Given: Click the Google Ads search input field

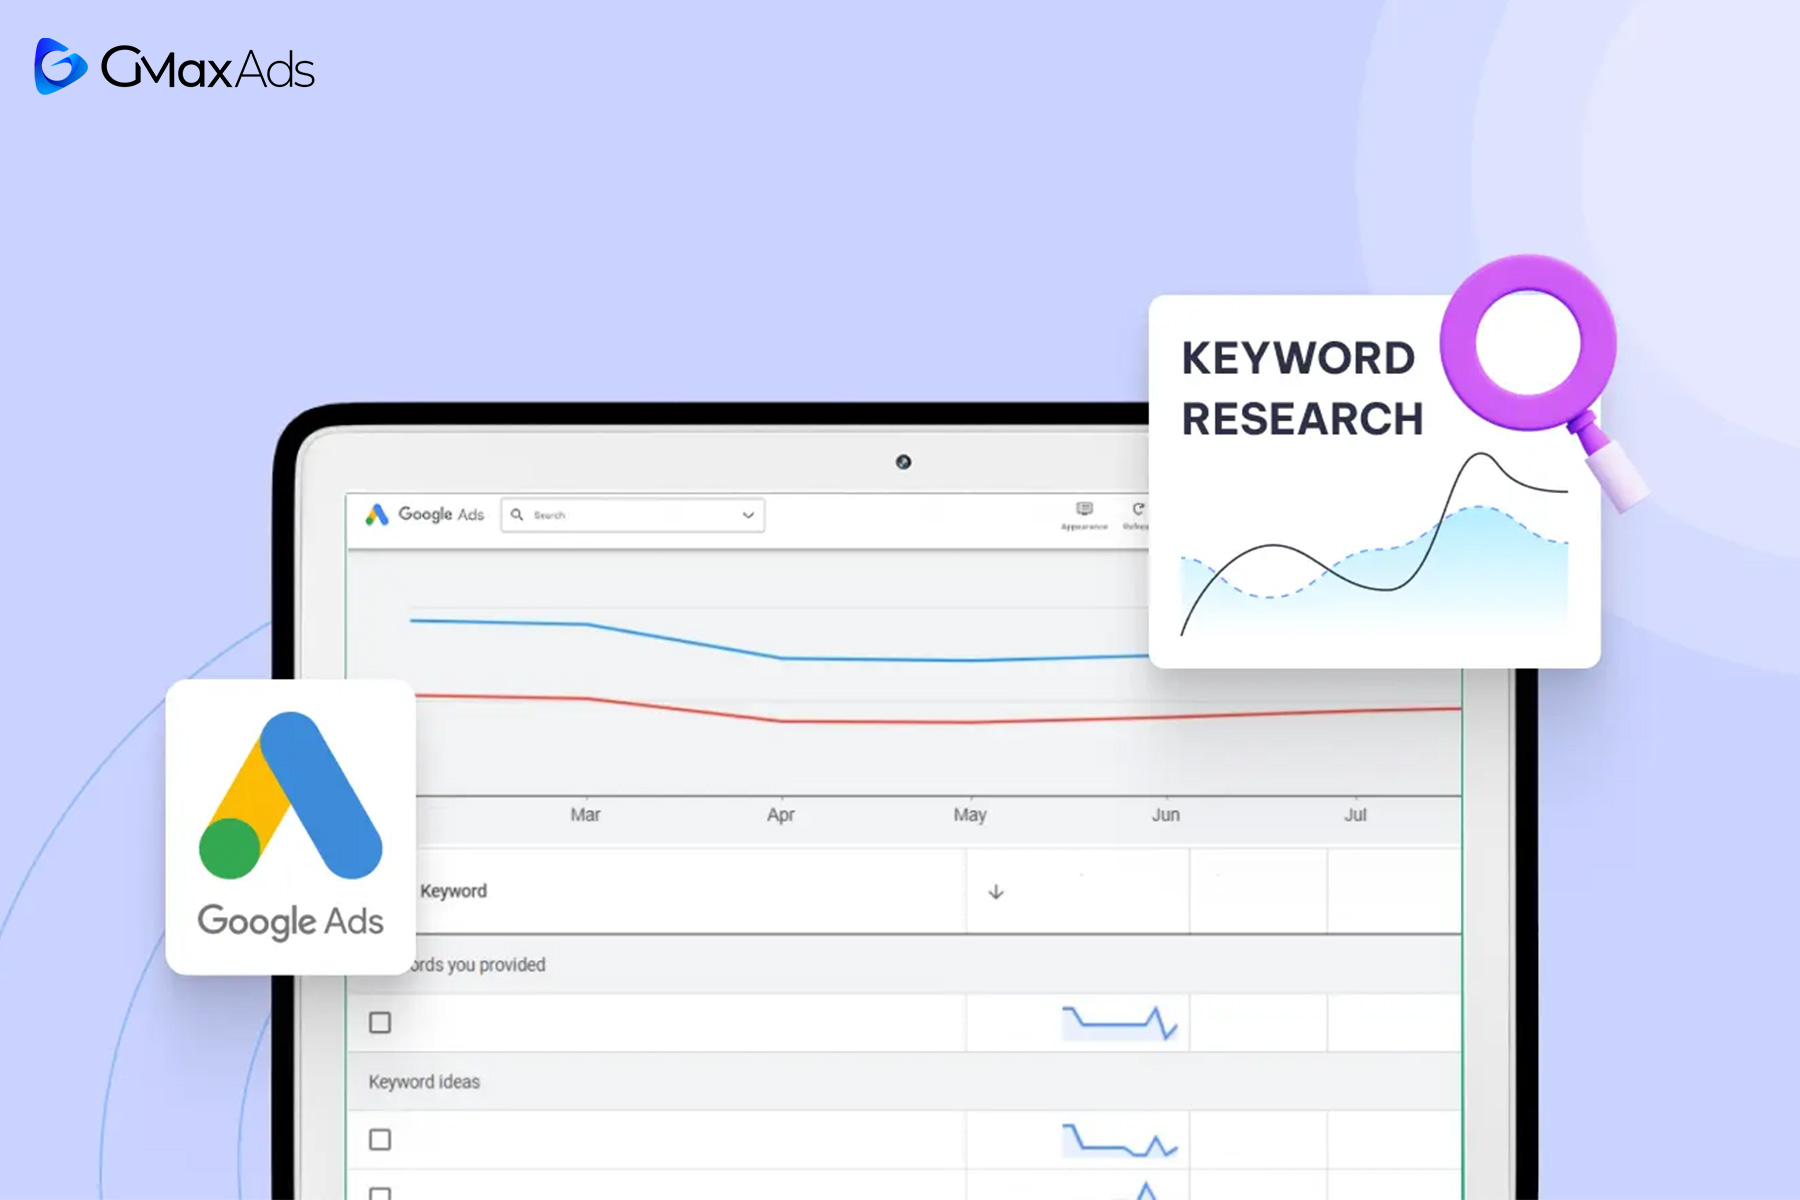Looking at the screenshot, I should click(x=633, y=515).
